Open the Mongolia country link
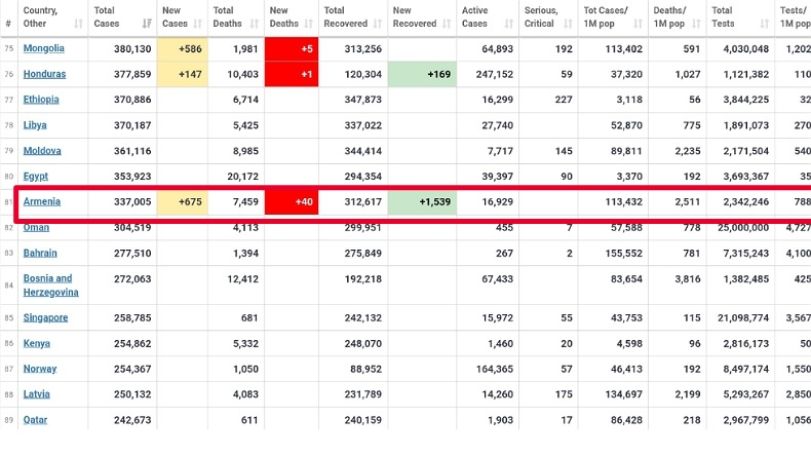The height and width of the screenshot is (456, 811). click(44, 49)
